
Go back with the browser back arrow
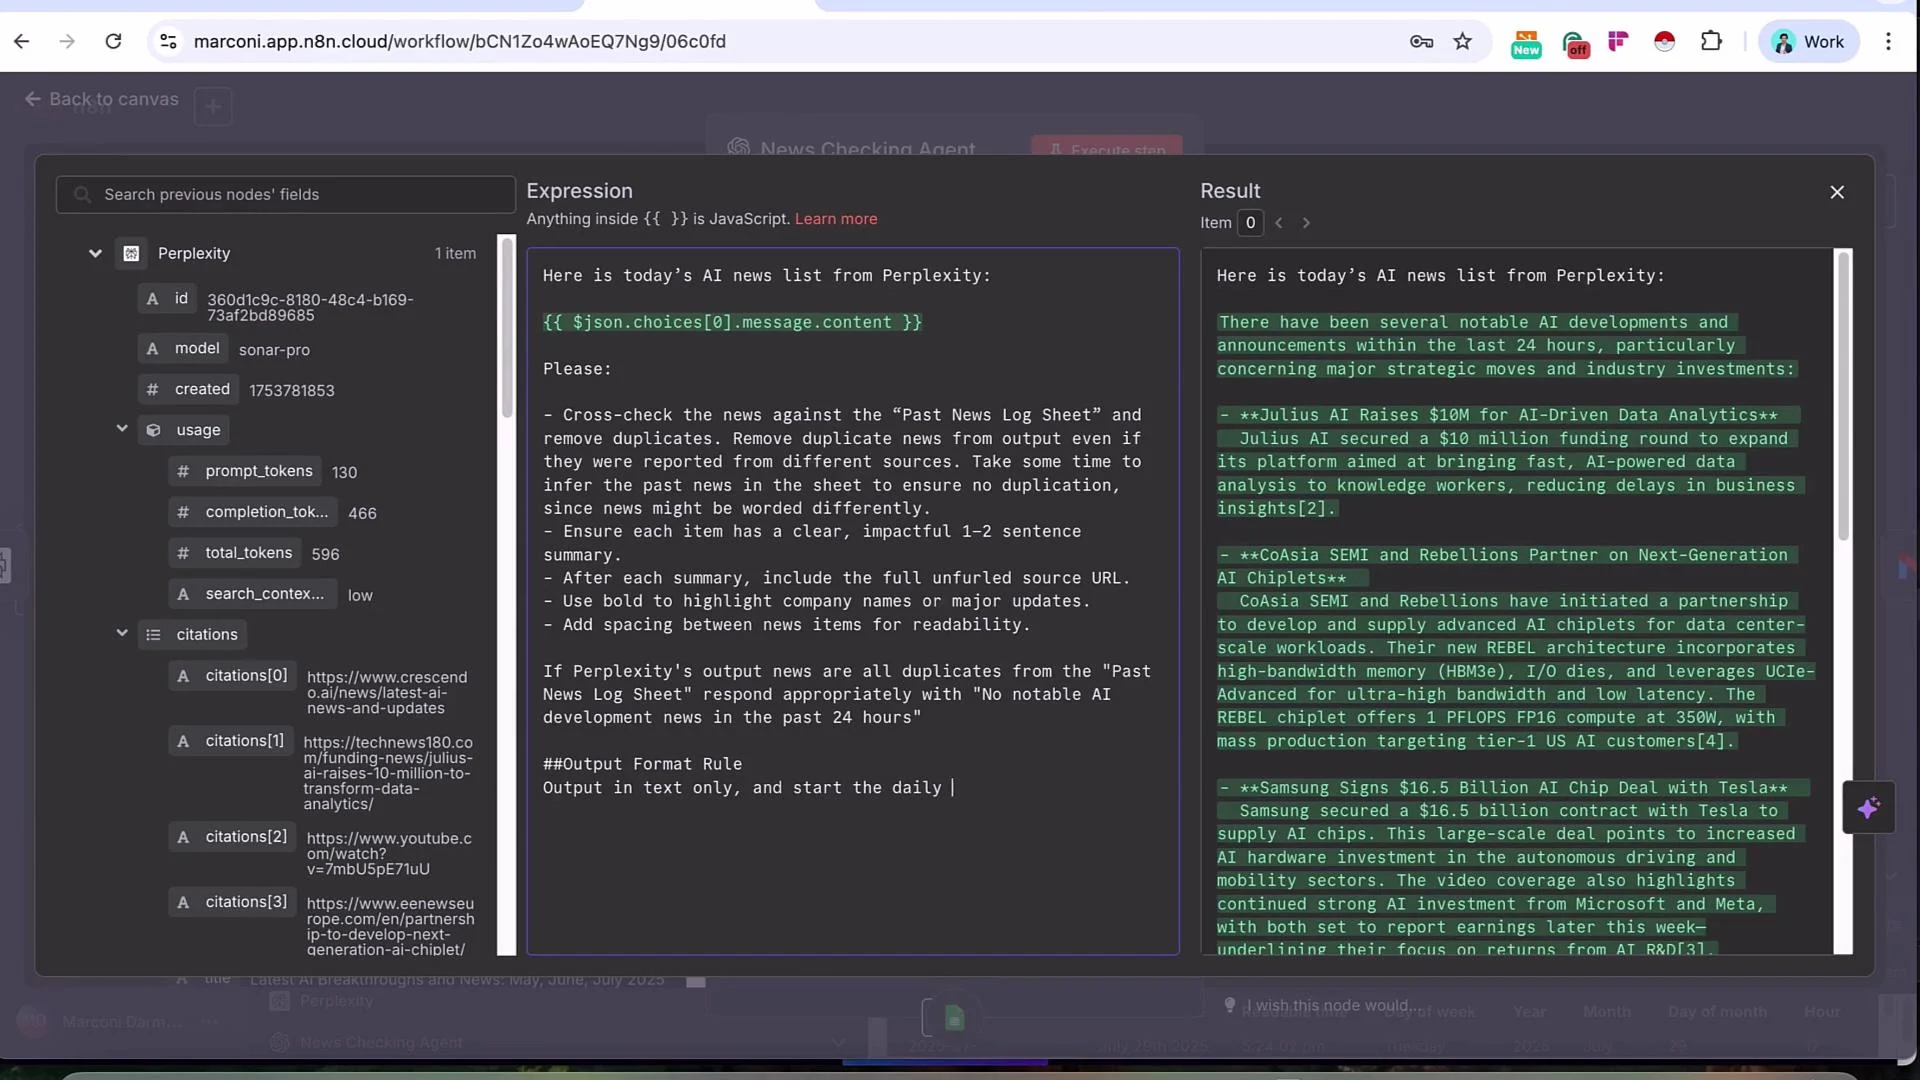click(x=21, y=41)
